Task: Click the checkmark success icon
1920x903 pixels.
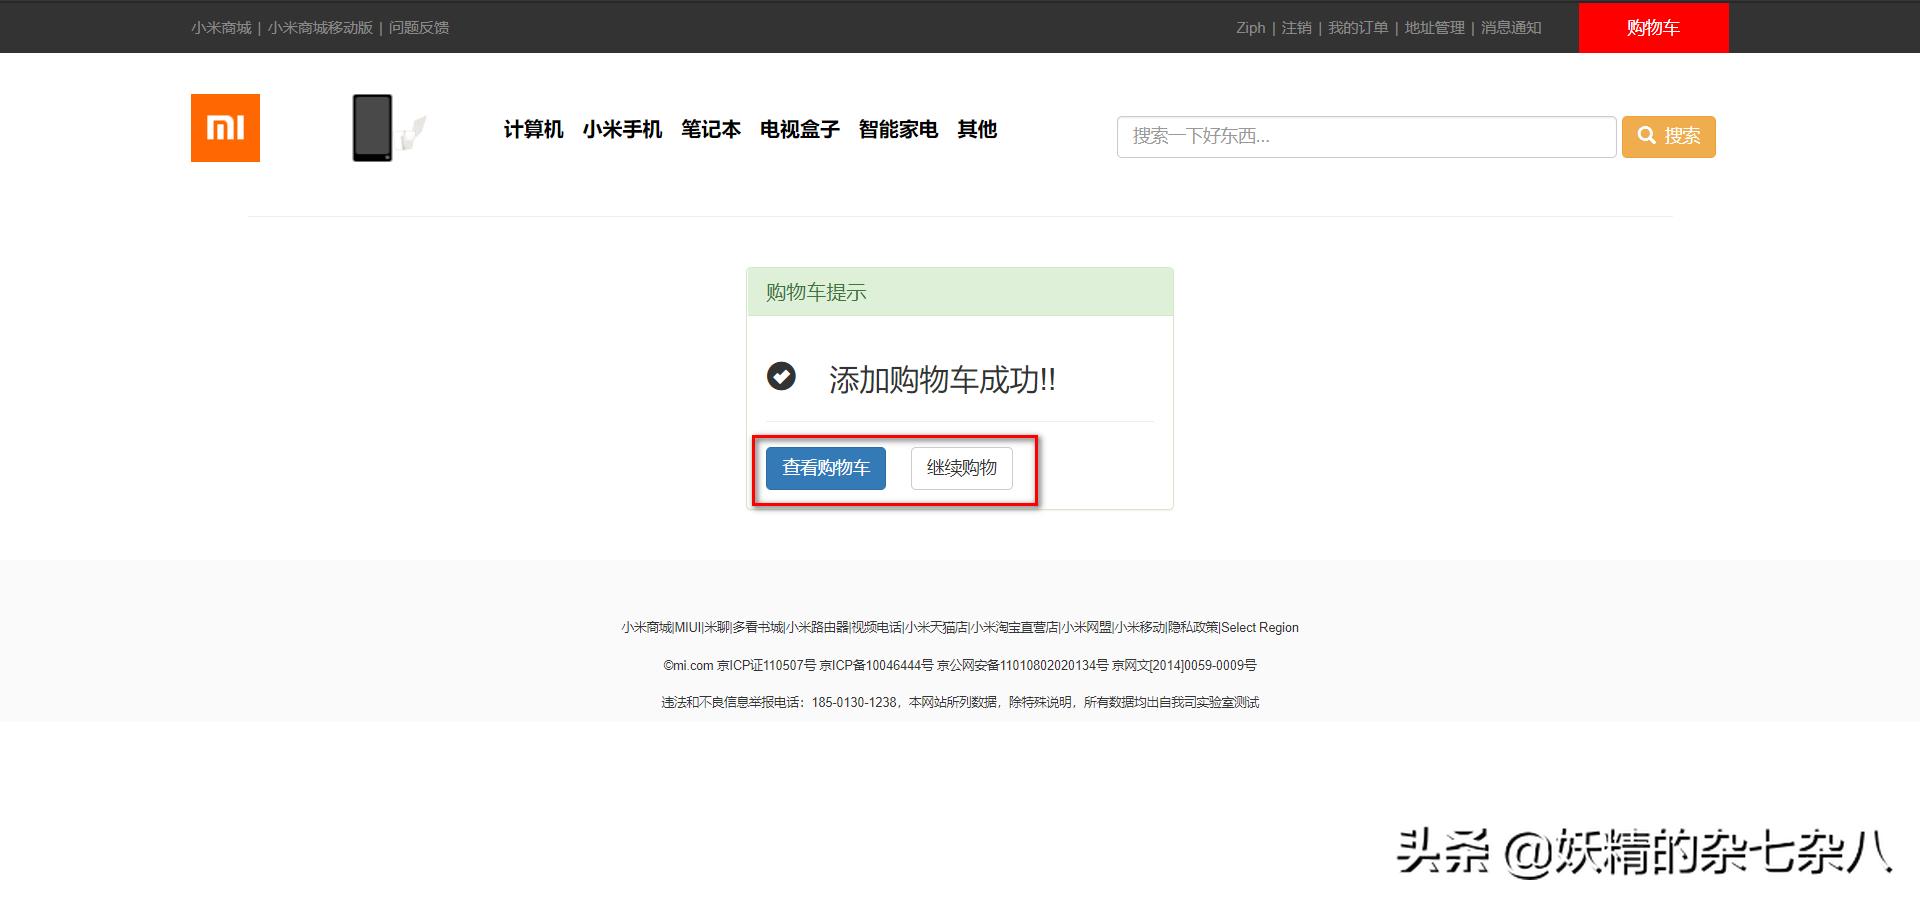Action: [x=781, y=378]
